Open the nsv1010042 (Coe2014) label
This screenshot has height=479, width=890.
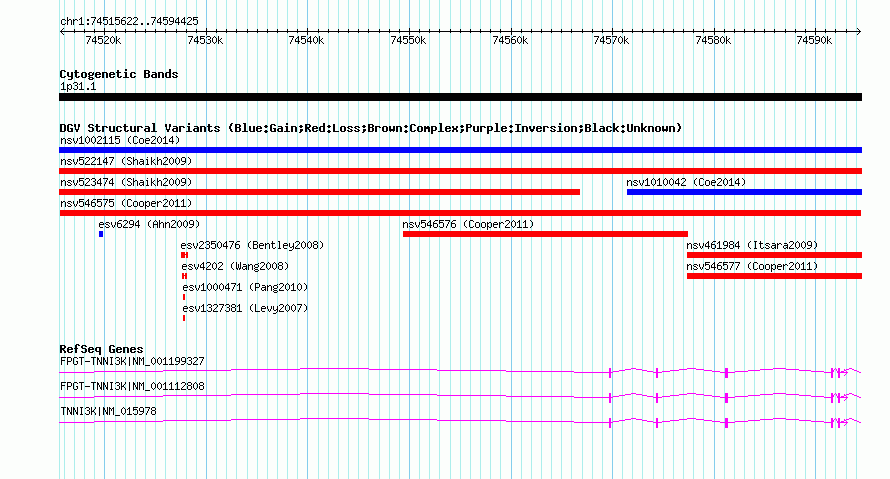pyautogui.click(x=686, y=182)
